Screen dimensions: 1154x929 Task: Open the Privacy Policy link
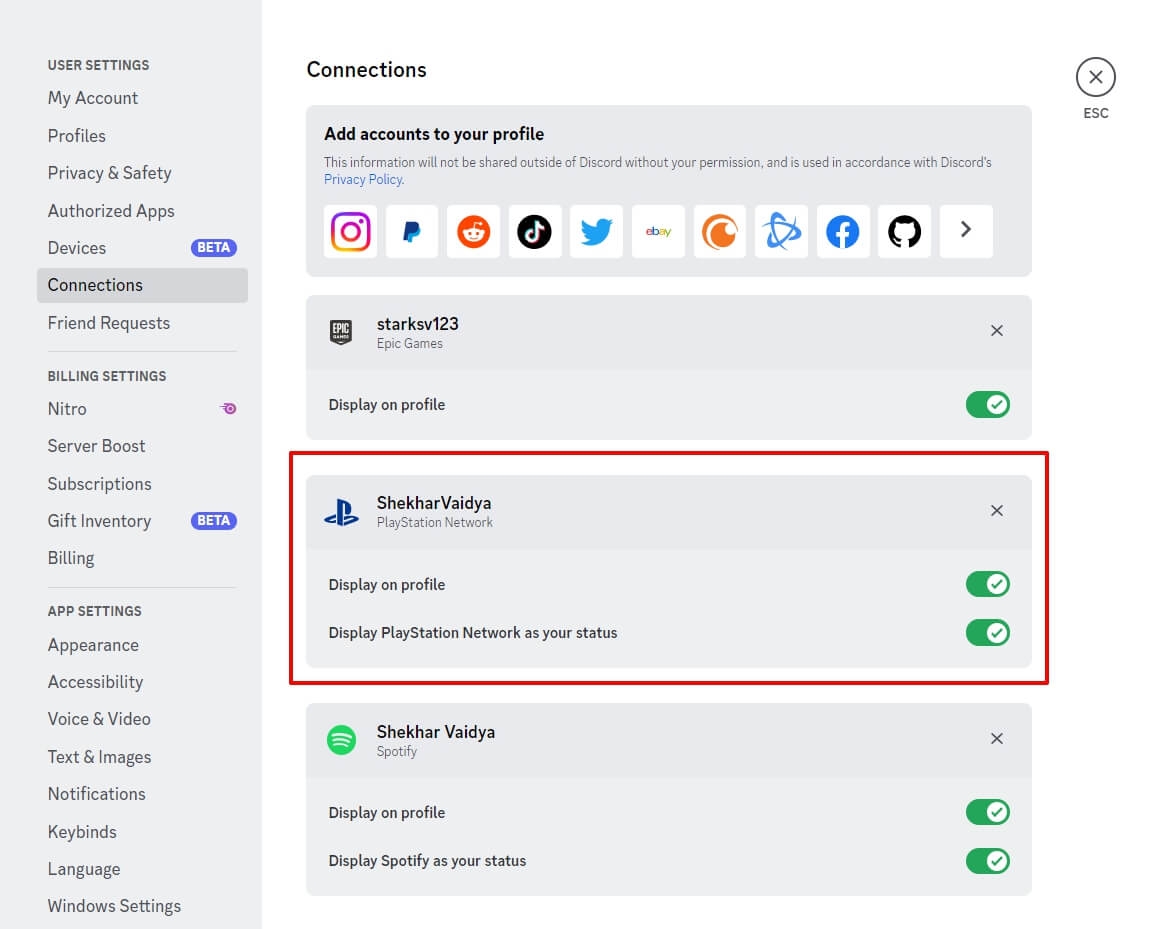click(364, 179)
